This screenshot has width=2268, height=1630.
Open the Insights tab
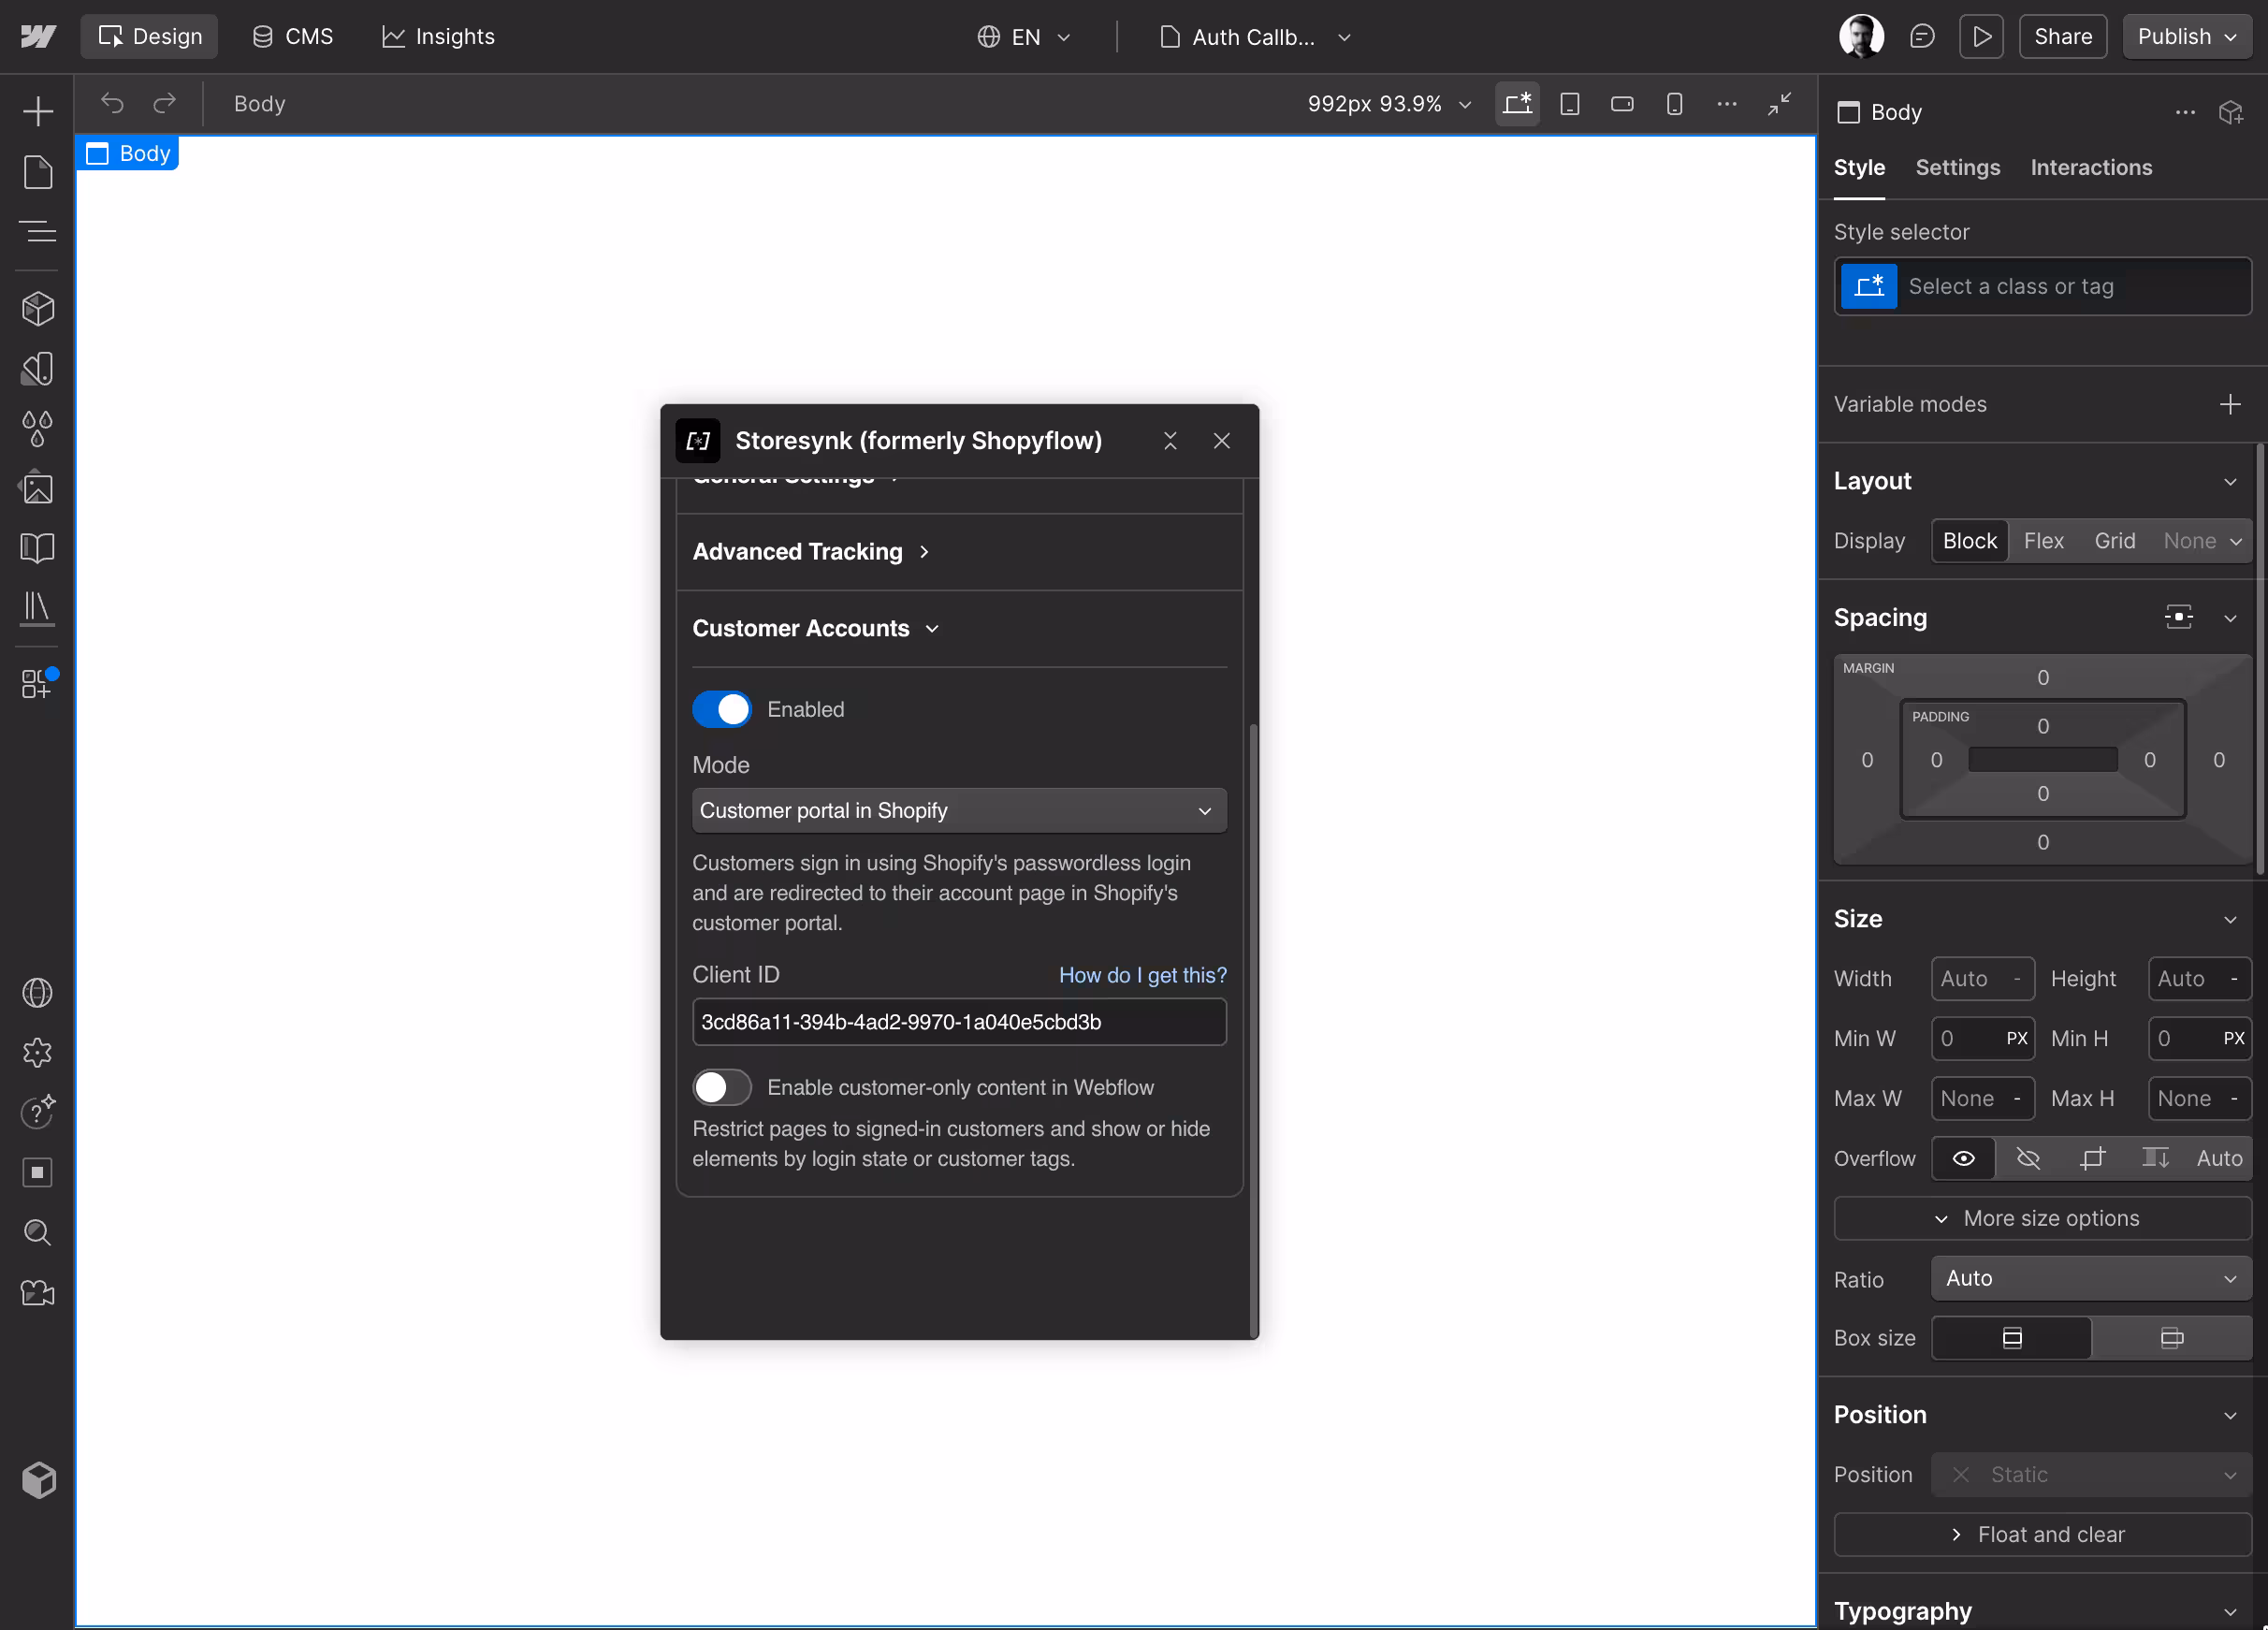[x=438, y=37]
